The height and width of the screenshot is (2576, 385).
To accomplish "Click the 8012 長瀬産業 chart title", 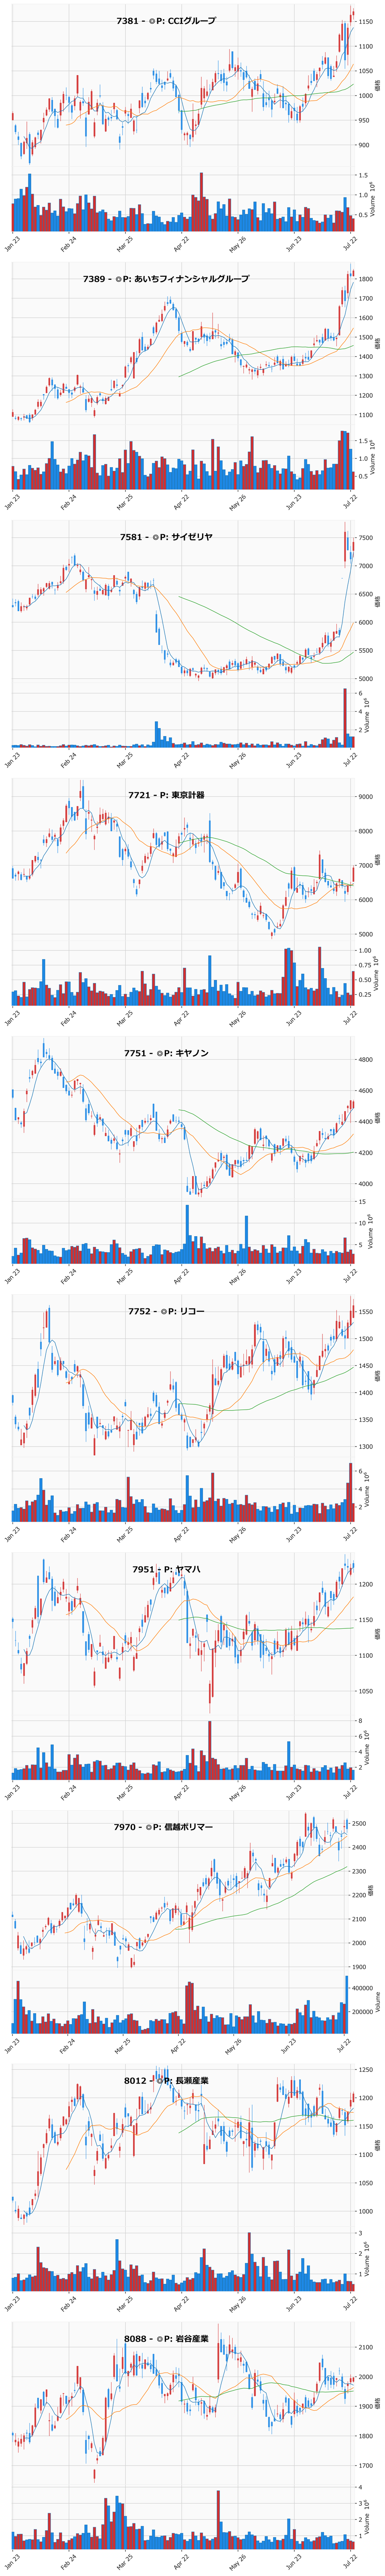I will point(166,2085).
